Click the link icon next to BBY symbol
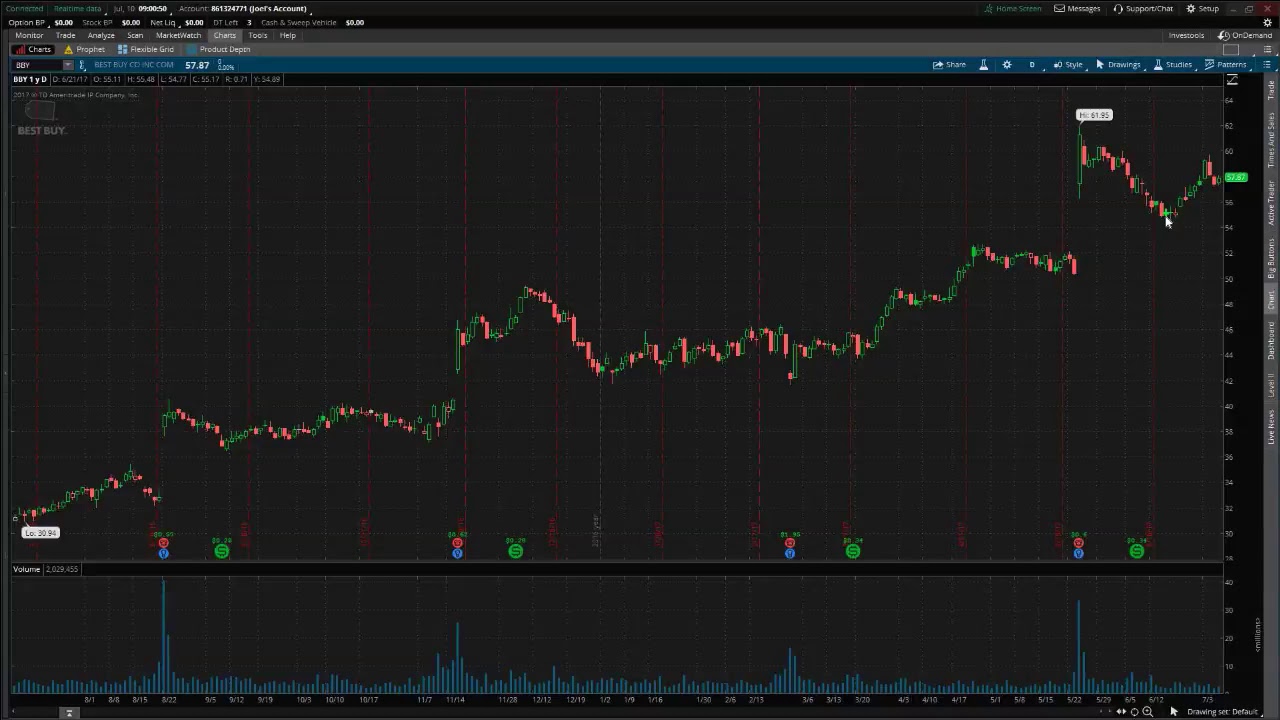The image size is (1280, 720). (x=82, y=65)
